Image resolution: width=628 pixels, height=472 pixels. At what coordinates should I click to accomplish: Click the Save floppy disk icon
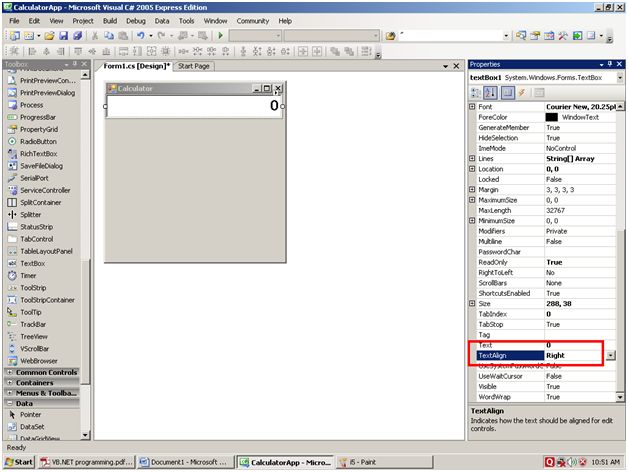[63, 36]
